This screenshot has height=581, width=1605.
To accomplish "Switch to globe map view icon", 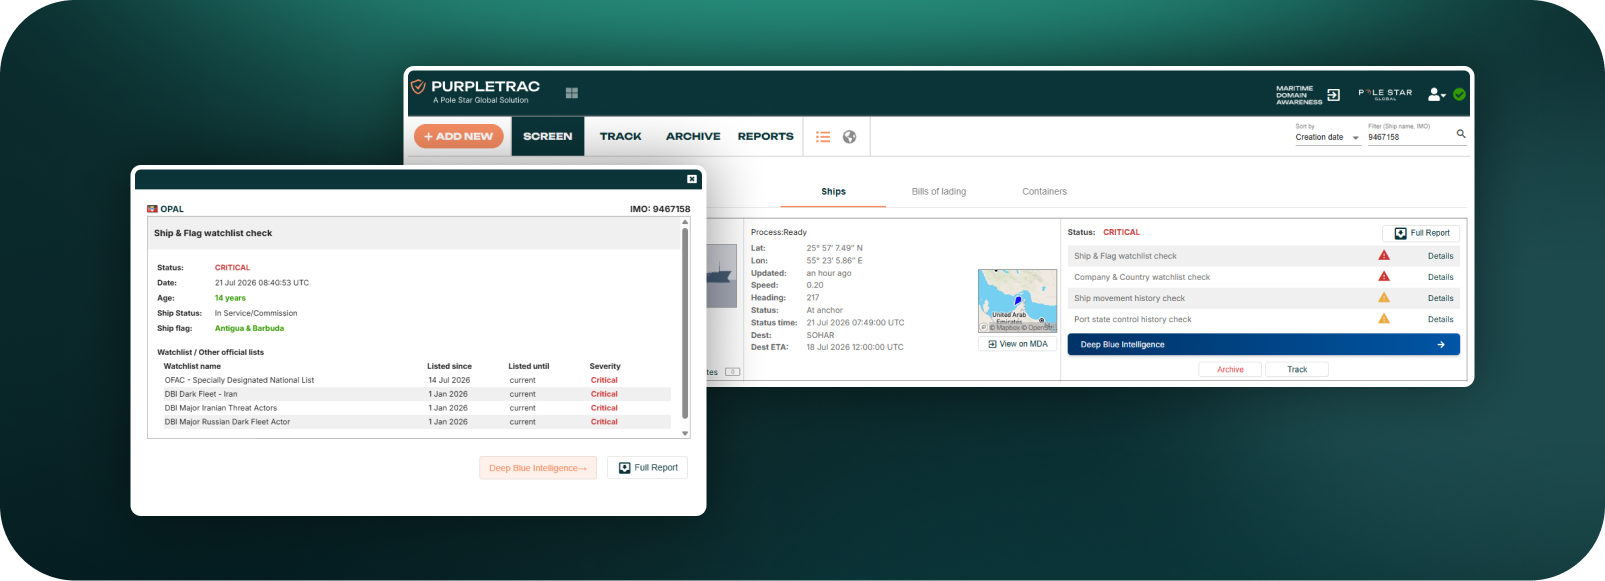I will (x=849, y=137).
